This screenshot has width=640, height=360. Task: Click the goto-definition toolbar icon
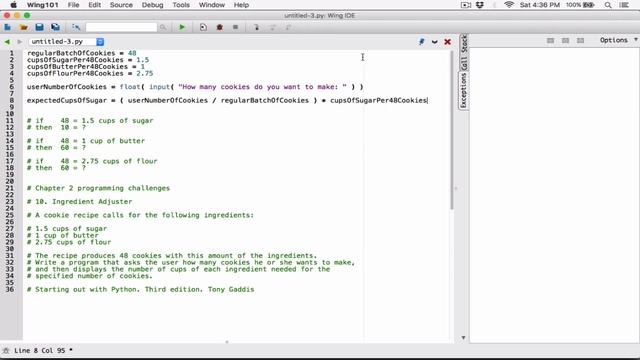click(x=76, y=27)
